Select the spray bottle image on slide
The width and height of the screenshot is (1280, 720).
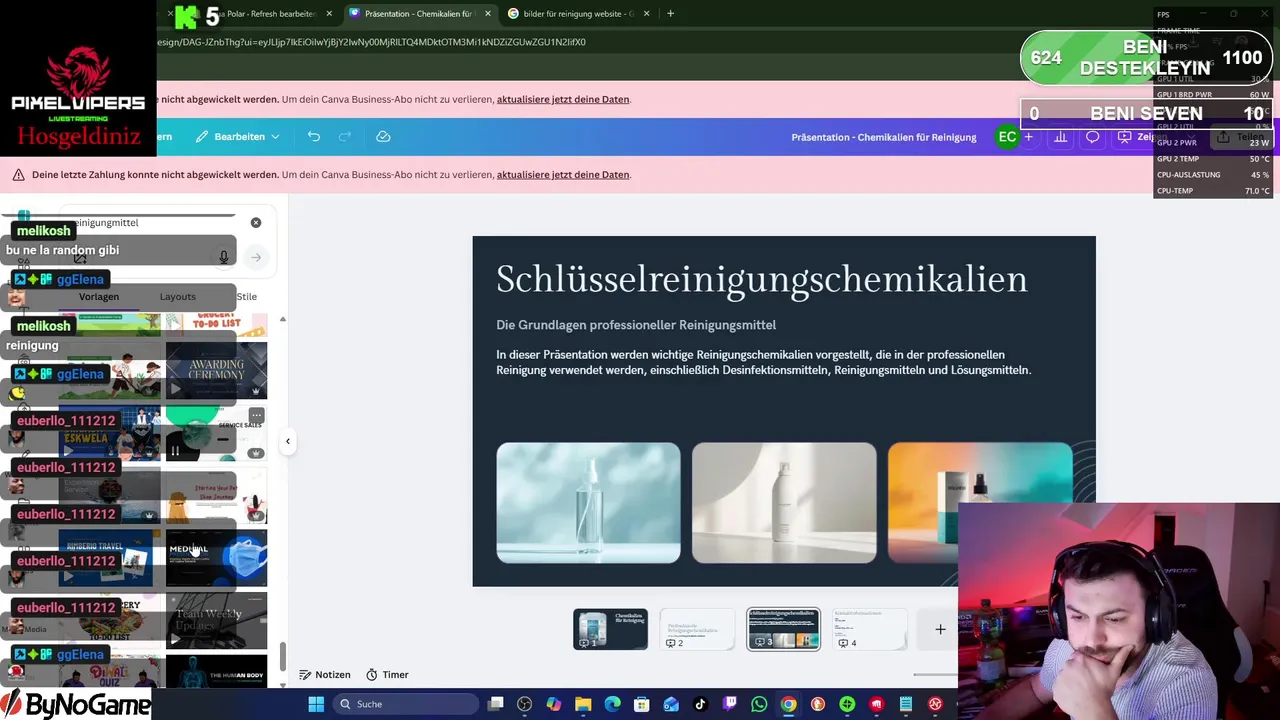[x=588, y=503]
